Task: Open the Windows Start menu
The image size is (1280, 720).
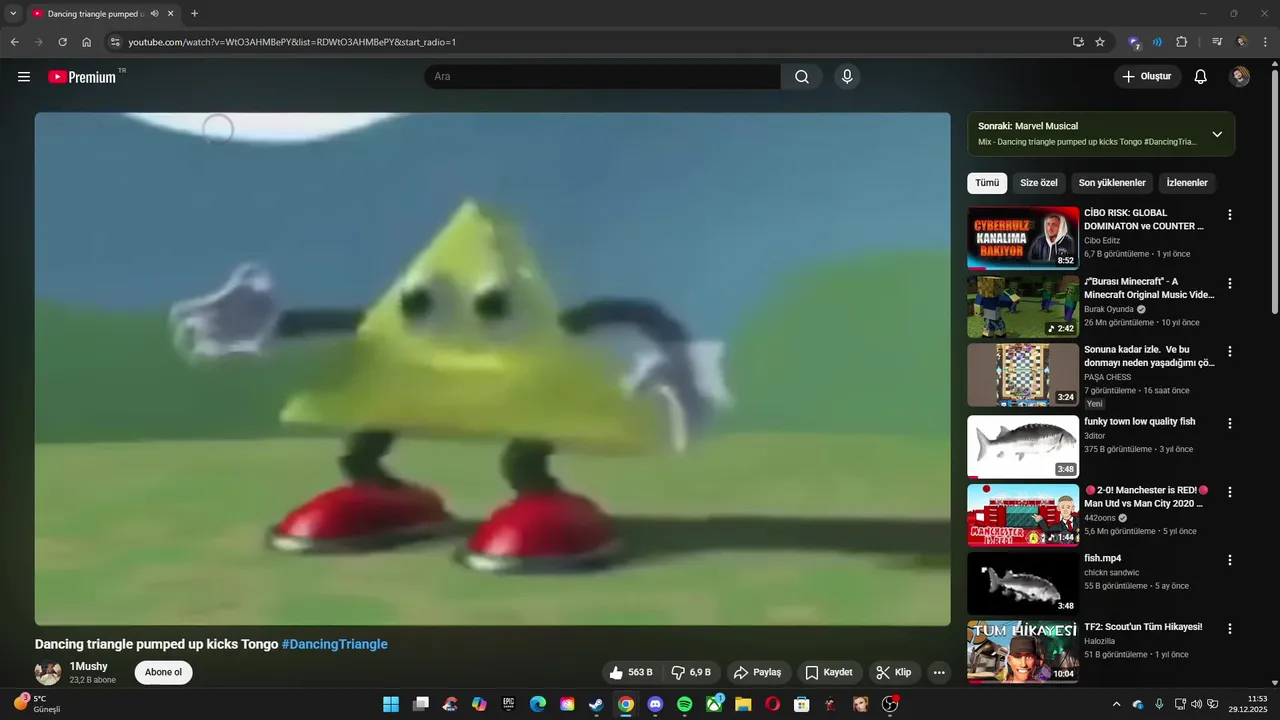Action: [x=391, y=704]
